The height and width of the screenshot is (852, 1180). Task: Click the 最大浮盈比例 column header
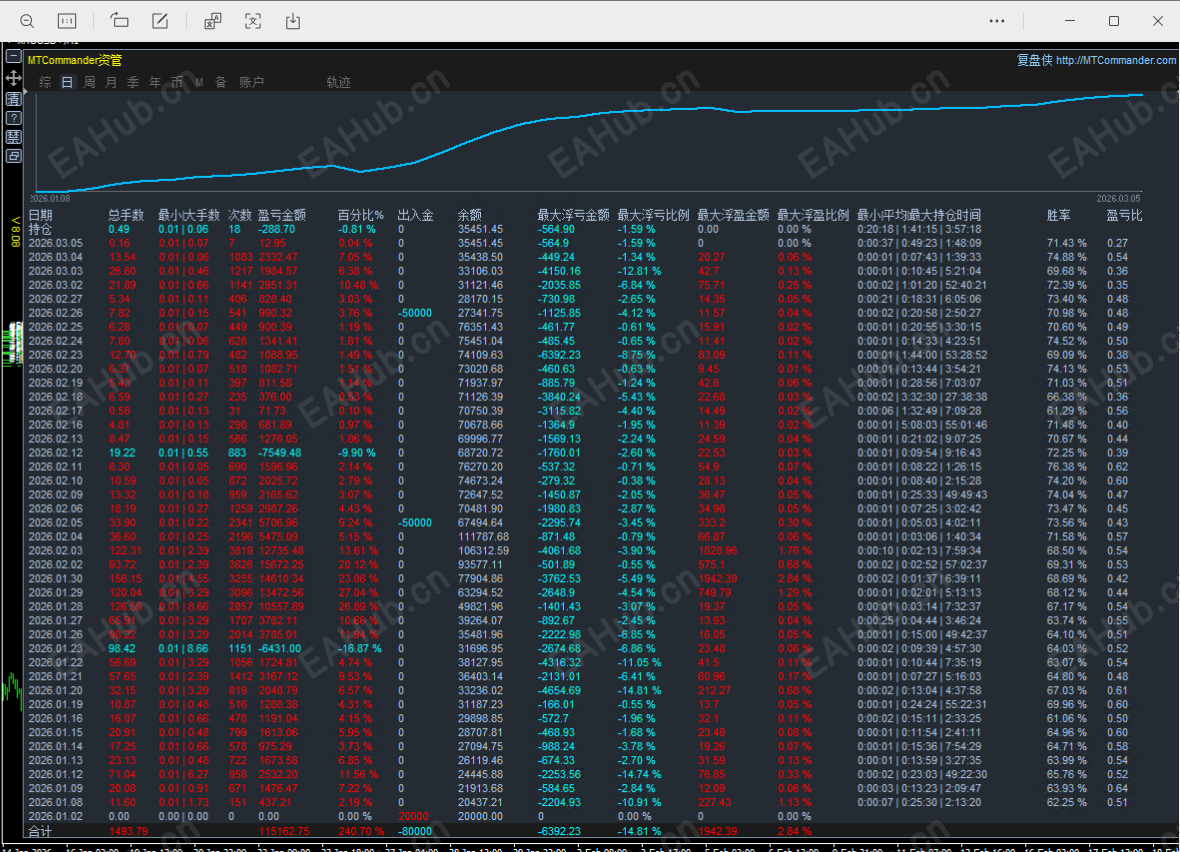813,215
